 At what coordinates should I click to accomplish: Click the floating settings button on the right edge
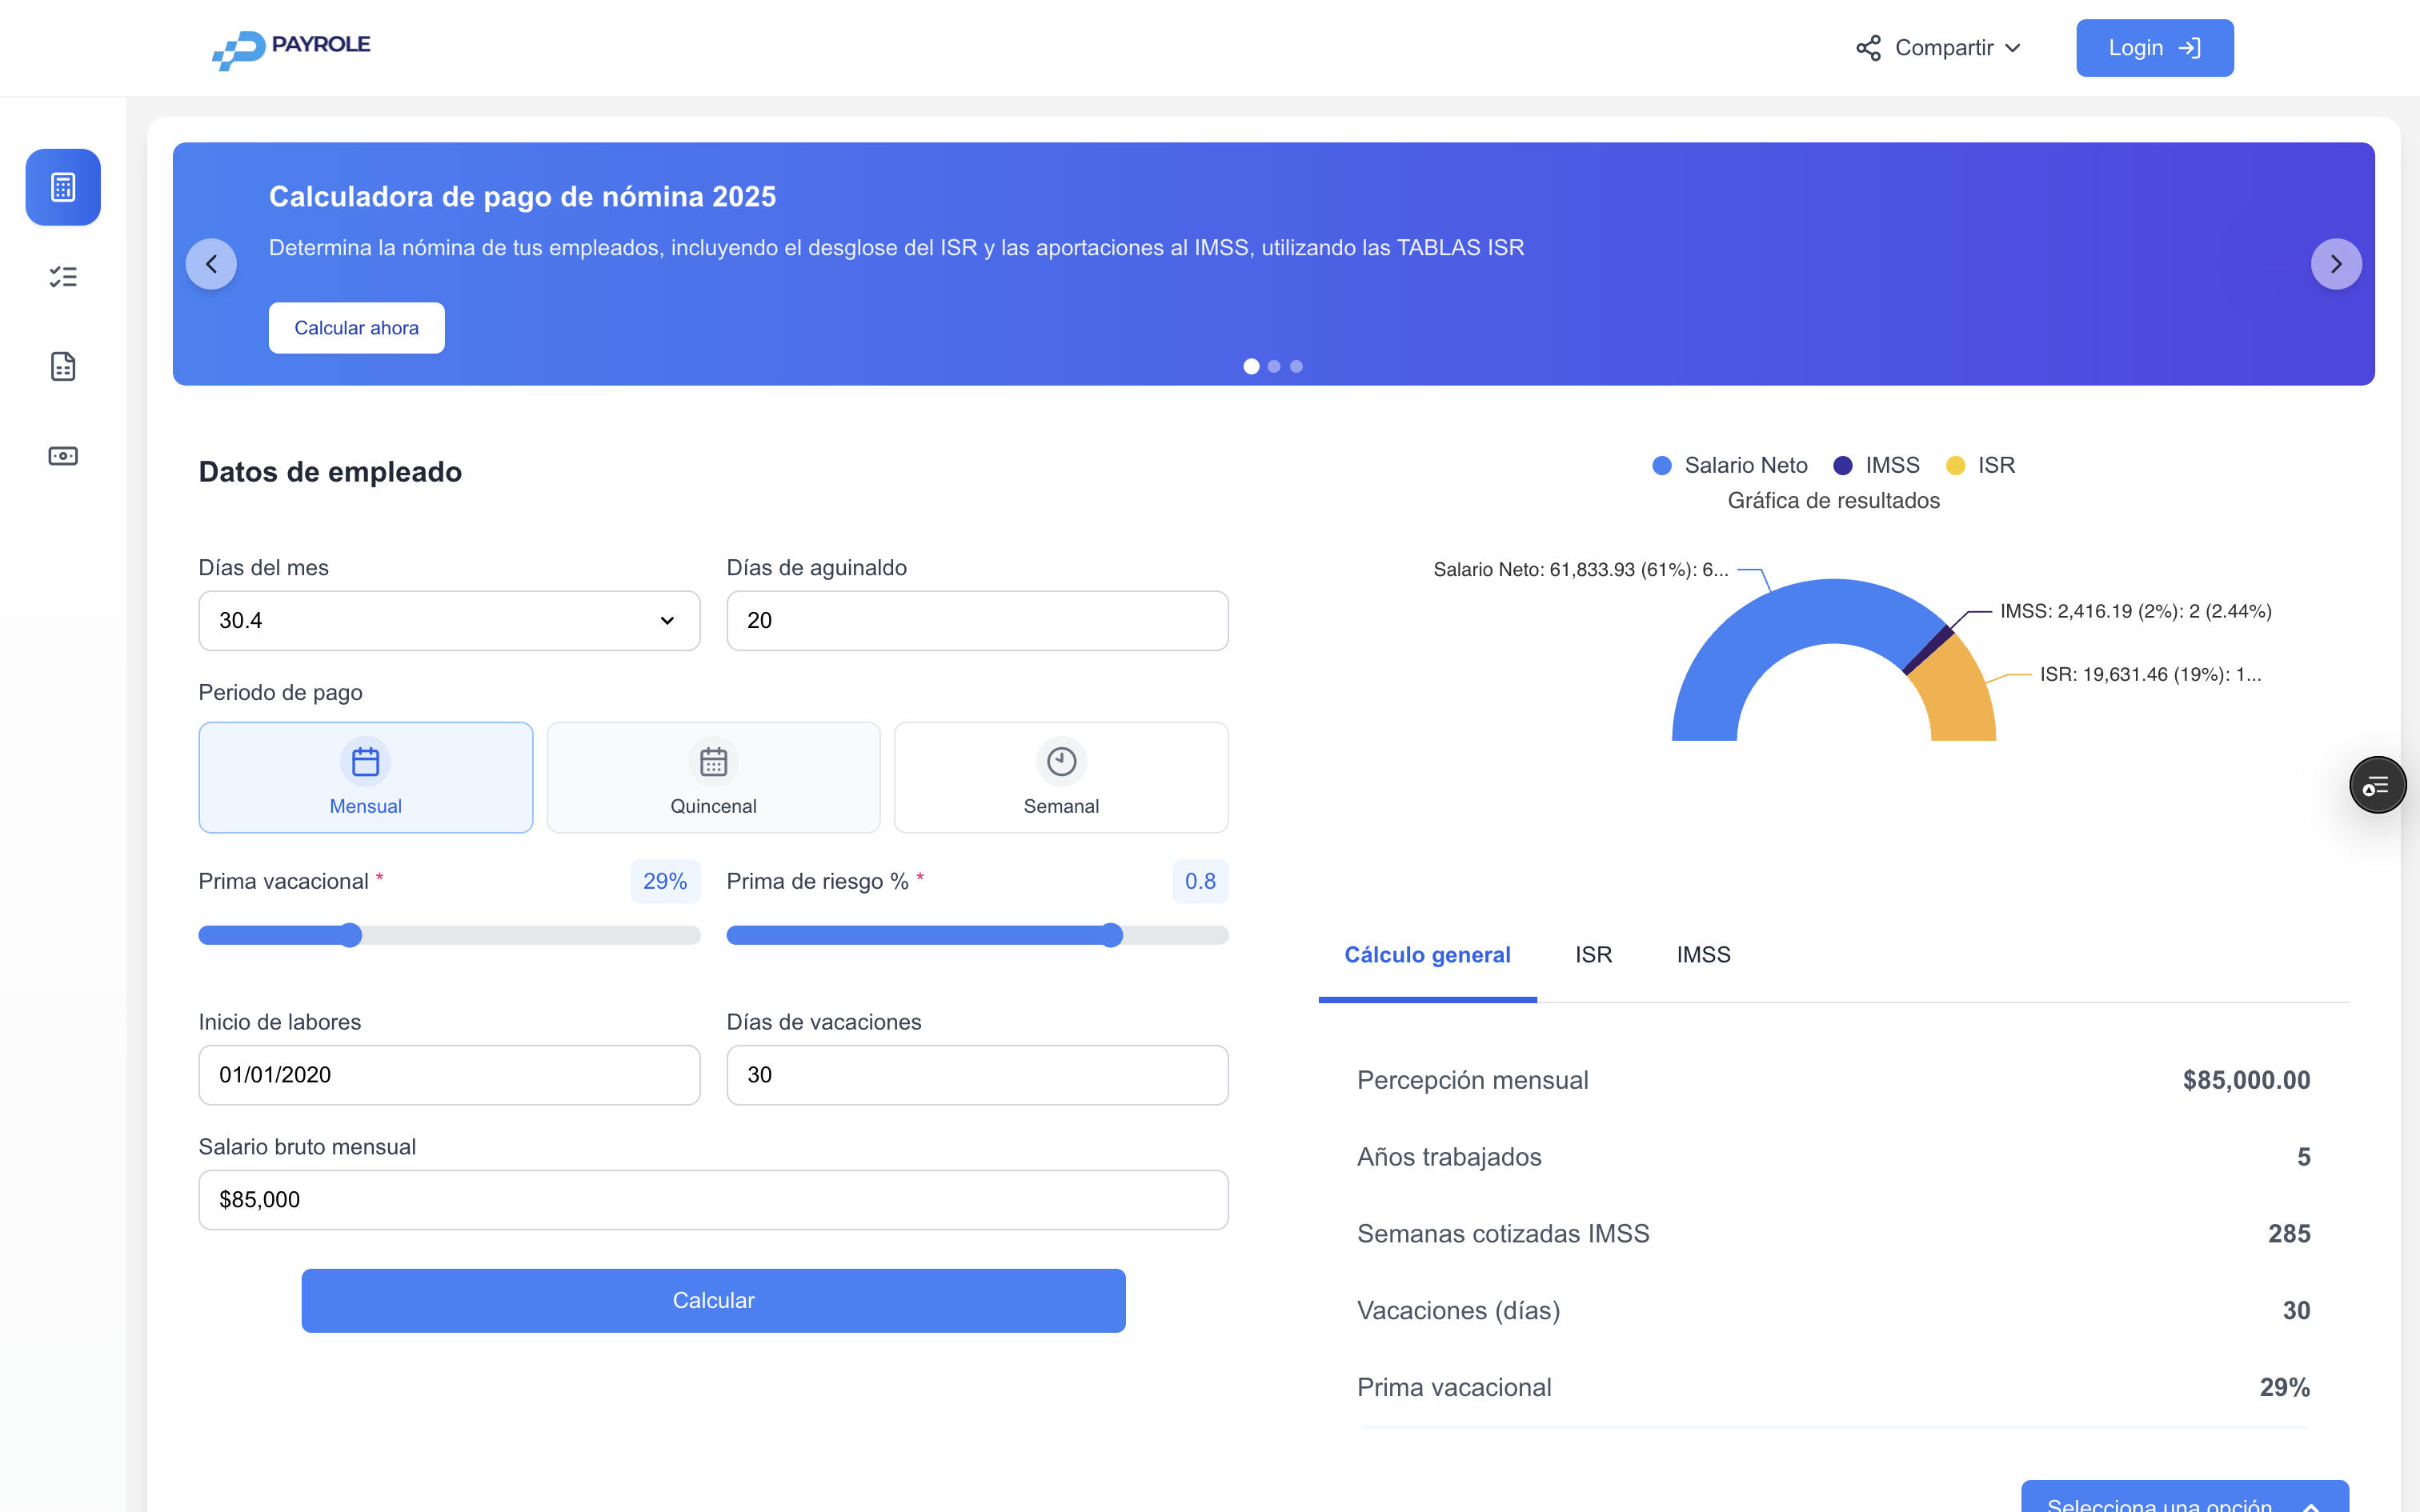2378,785
